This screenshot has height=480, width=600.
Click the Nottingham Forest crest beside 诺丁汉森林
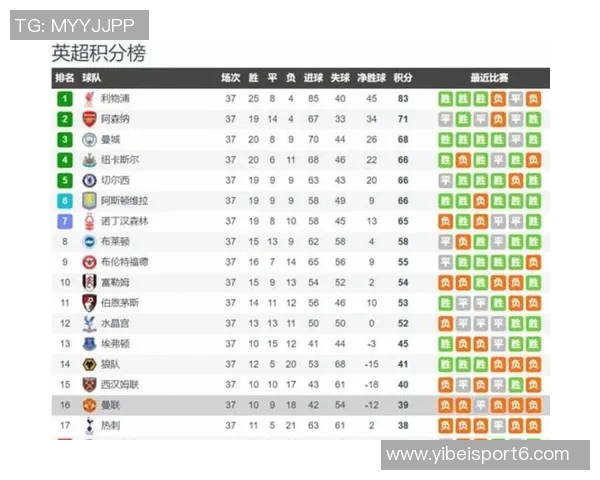pos(90,221)
